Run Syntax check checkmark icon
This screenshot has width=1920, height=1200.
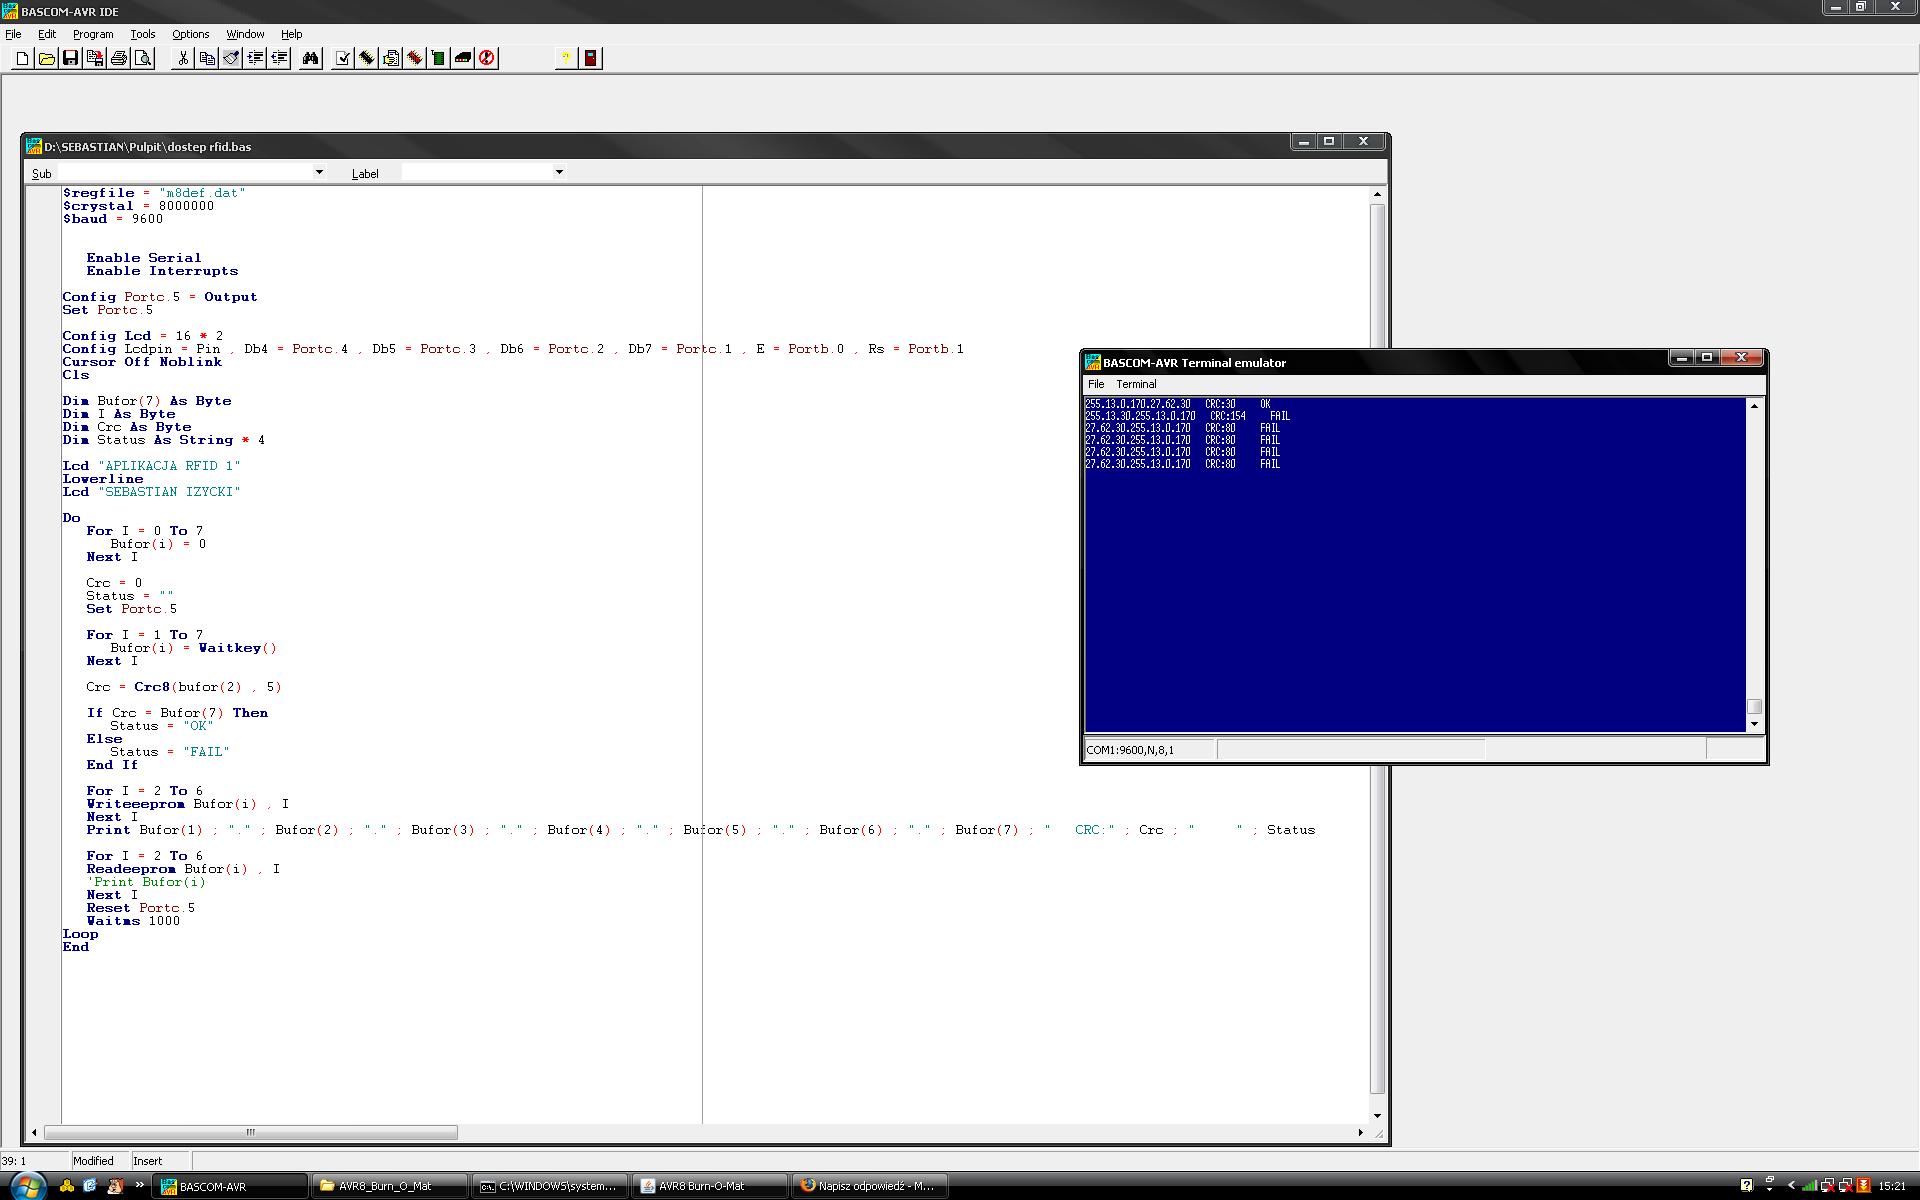click(x=343, y=58)
